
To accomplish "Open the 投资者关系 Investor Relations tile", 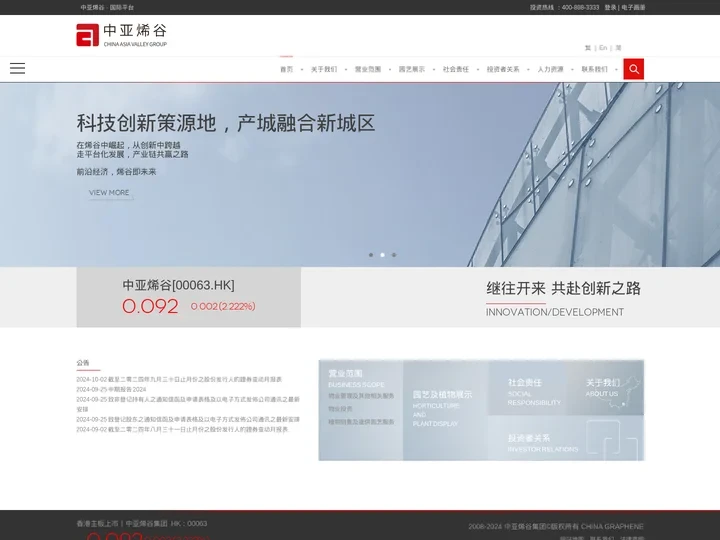I will point(566,439).
